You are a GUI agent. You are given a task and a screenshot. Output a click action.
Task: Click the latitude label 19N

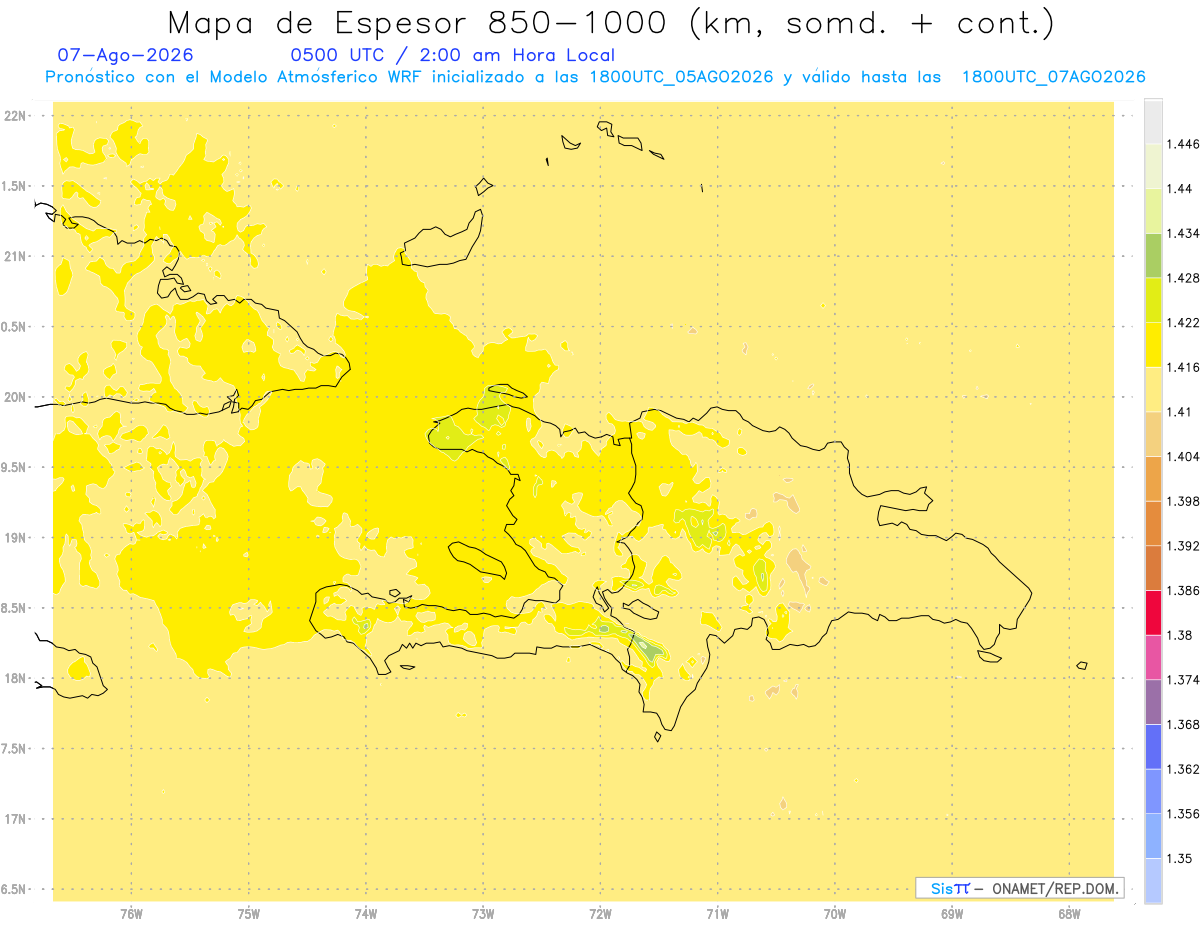pyautogui.click(x=16, y=537)
